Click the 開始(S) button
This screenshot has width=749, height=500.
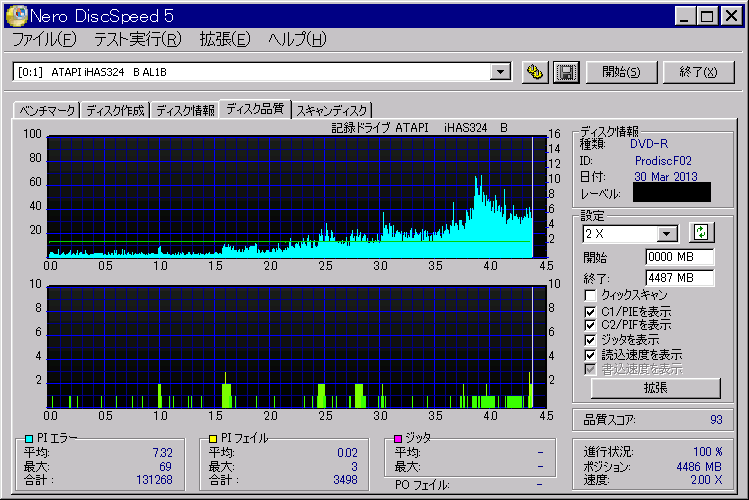pyautogui.click(x=621, y=72)
